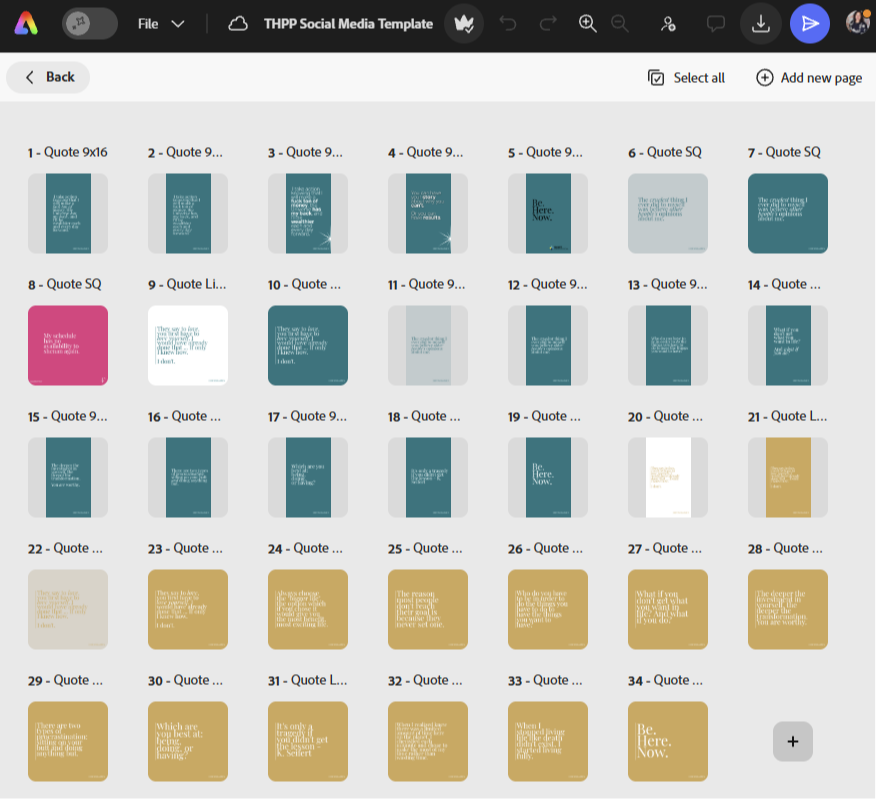
Task: Open Adobe Express home logo
Action: (26, 24)
